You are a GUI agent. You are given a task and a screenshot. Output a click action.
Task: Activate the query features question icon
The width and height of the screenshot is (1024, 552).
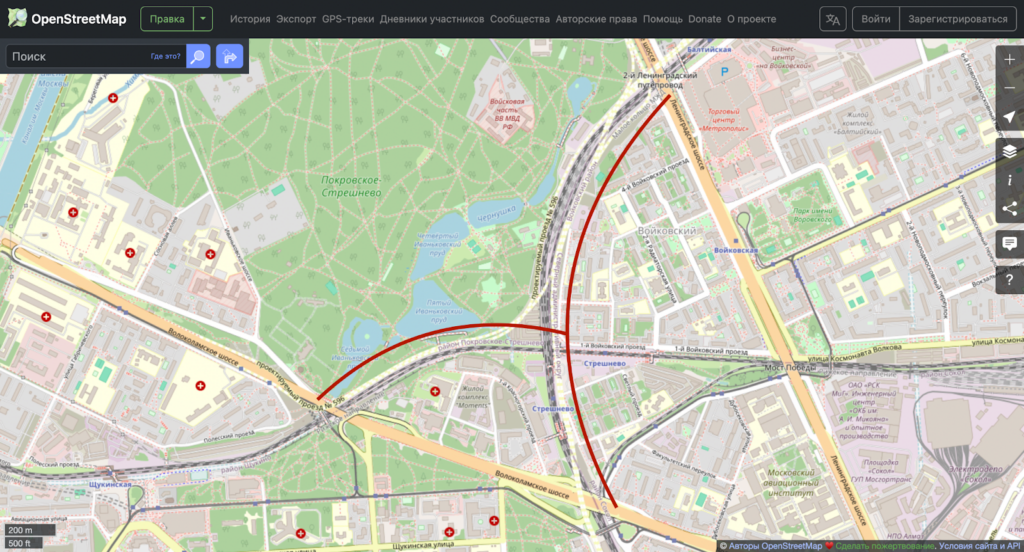tap(1009, 279)
